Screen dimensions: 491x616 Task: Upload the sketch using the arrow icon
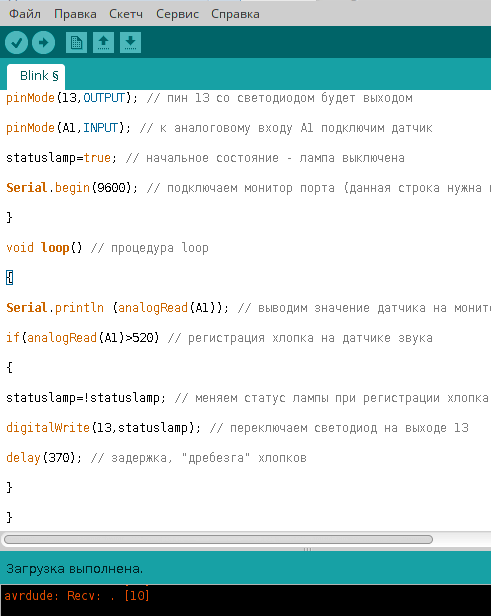click(x=43, y=42)
